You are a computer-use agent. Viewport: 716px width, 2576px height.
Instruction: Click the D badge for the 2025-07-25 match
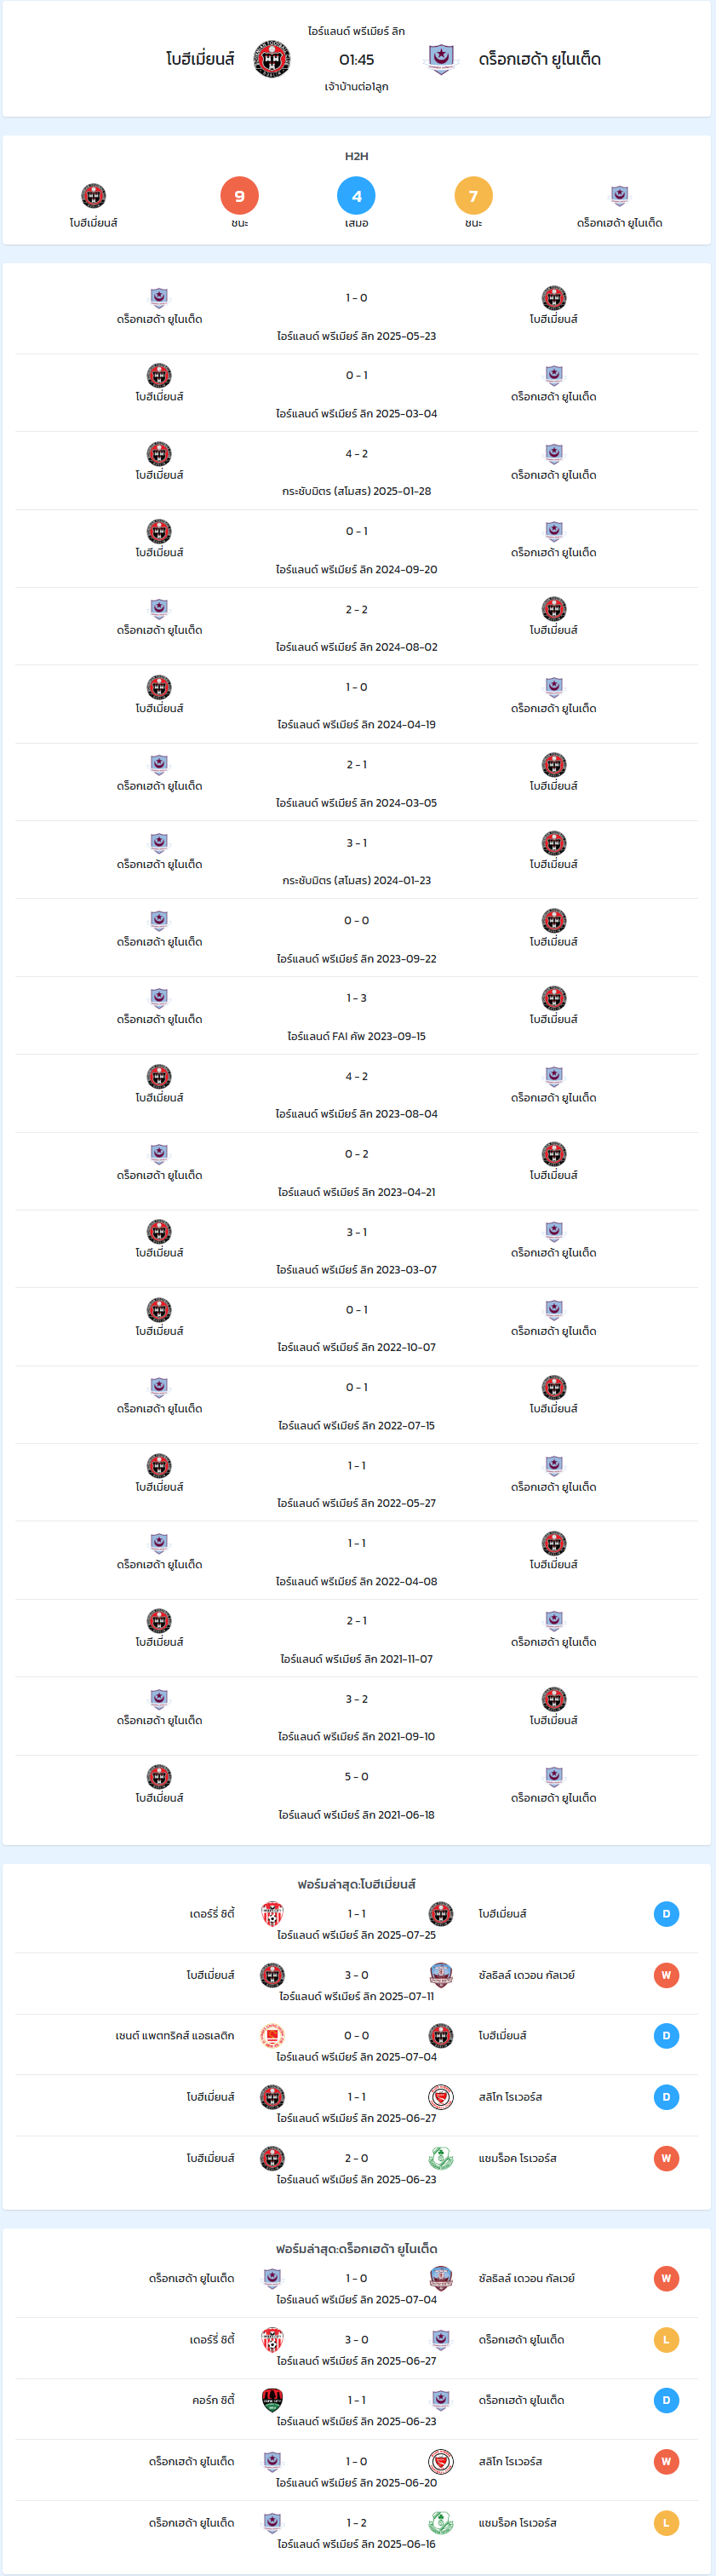coord(666,1914)
